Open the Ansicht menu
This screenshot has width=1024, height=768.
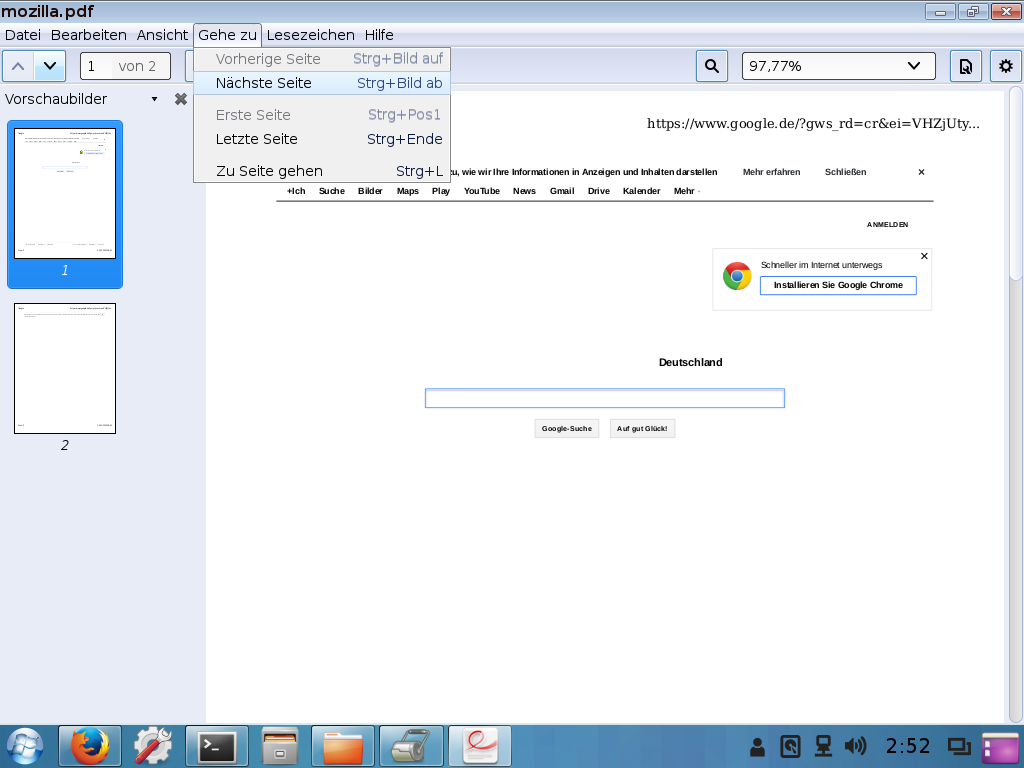coord(162,35)
